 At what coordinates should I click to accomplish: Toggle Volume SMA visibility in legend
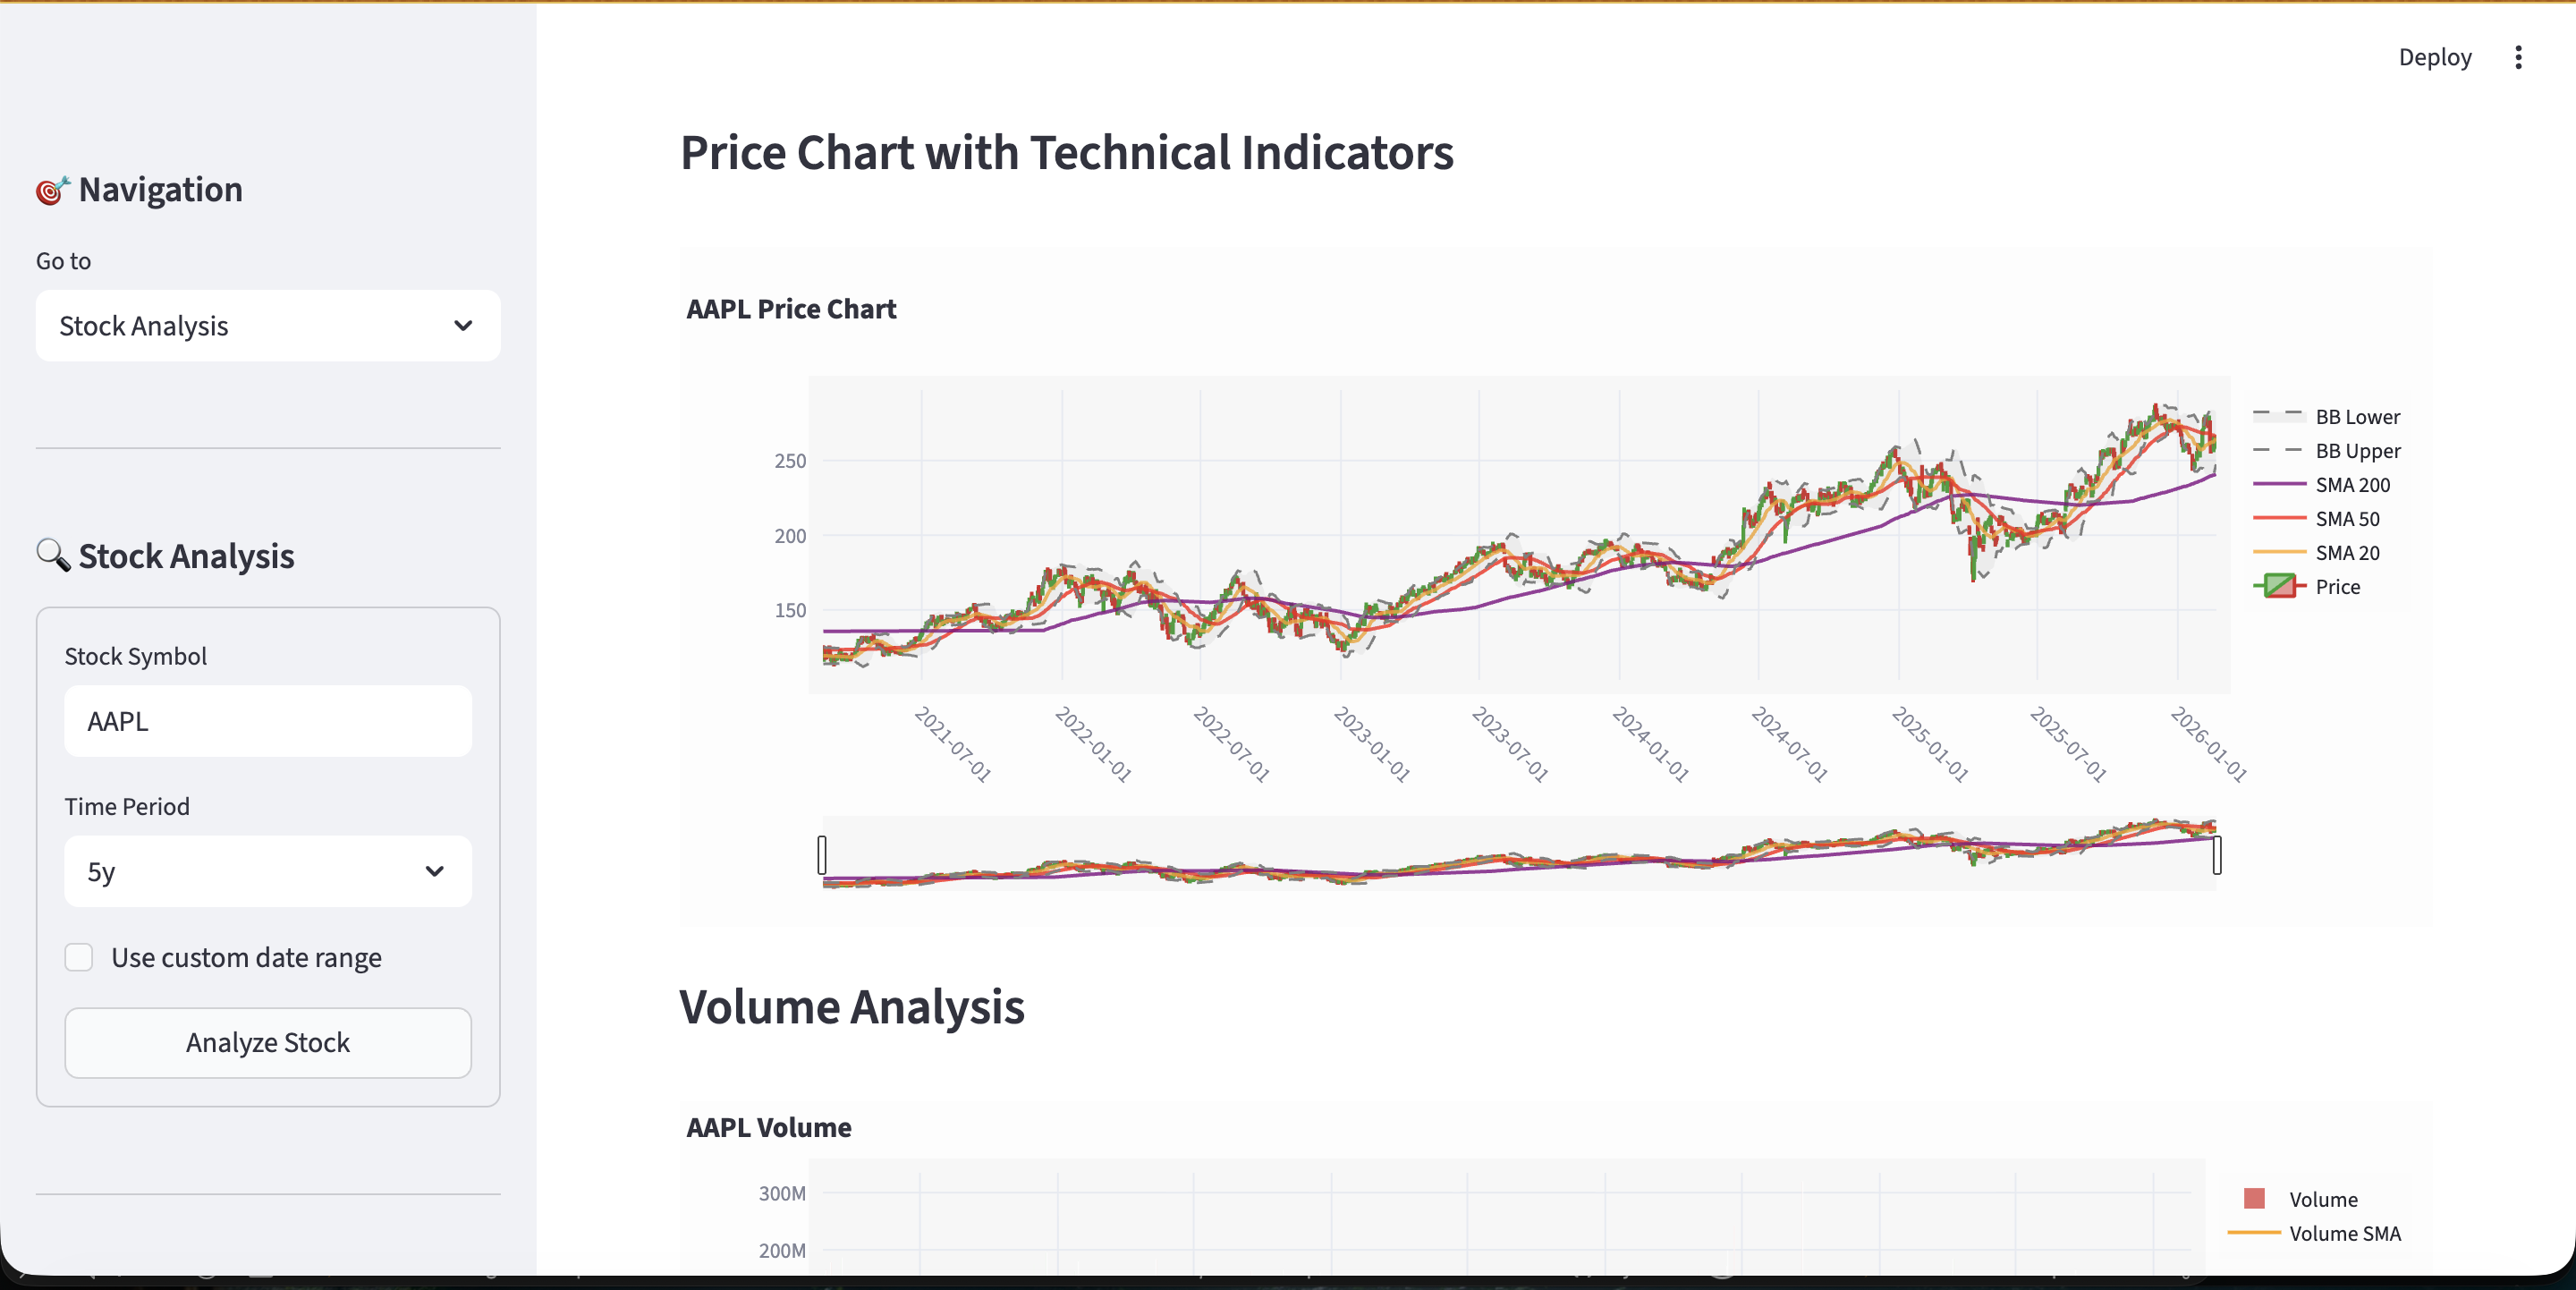click(x=2344, y=1234)
